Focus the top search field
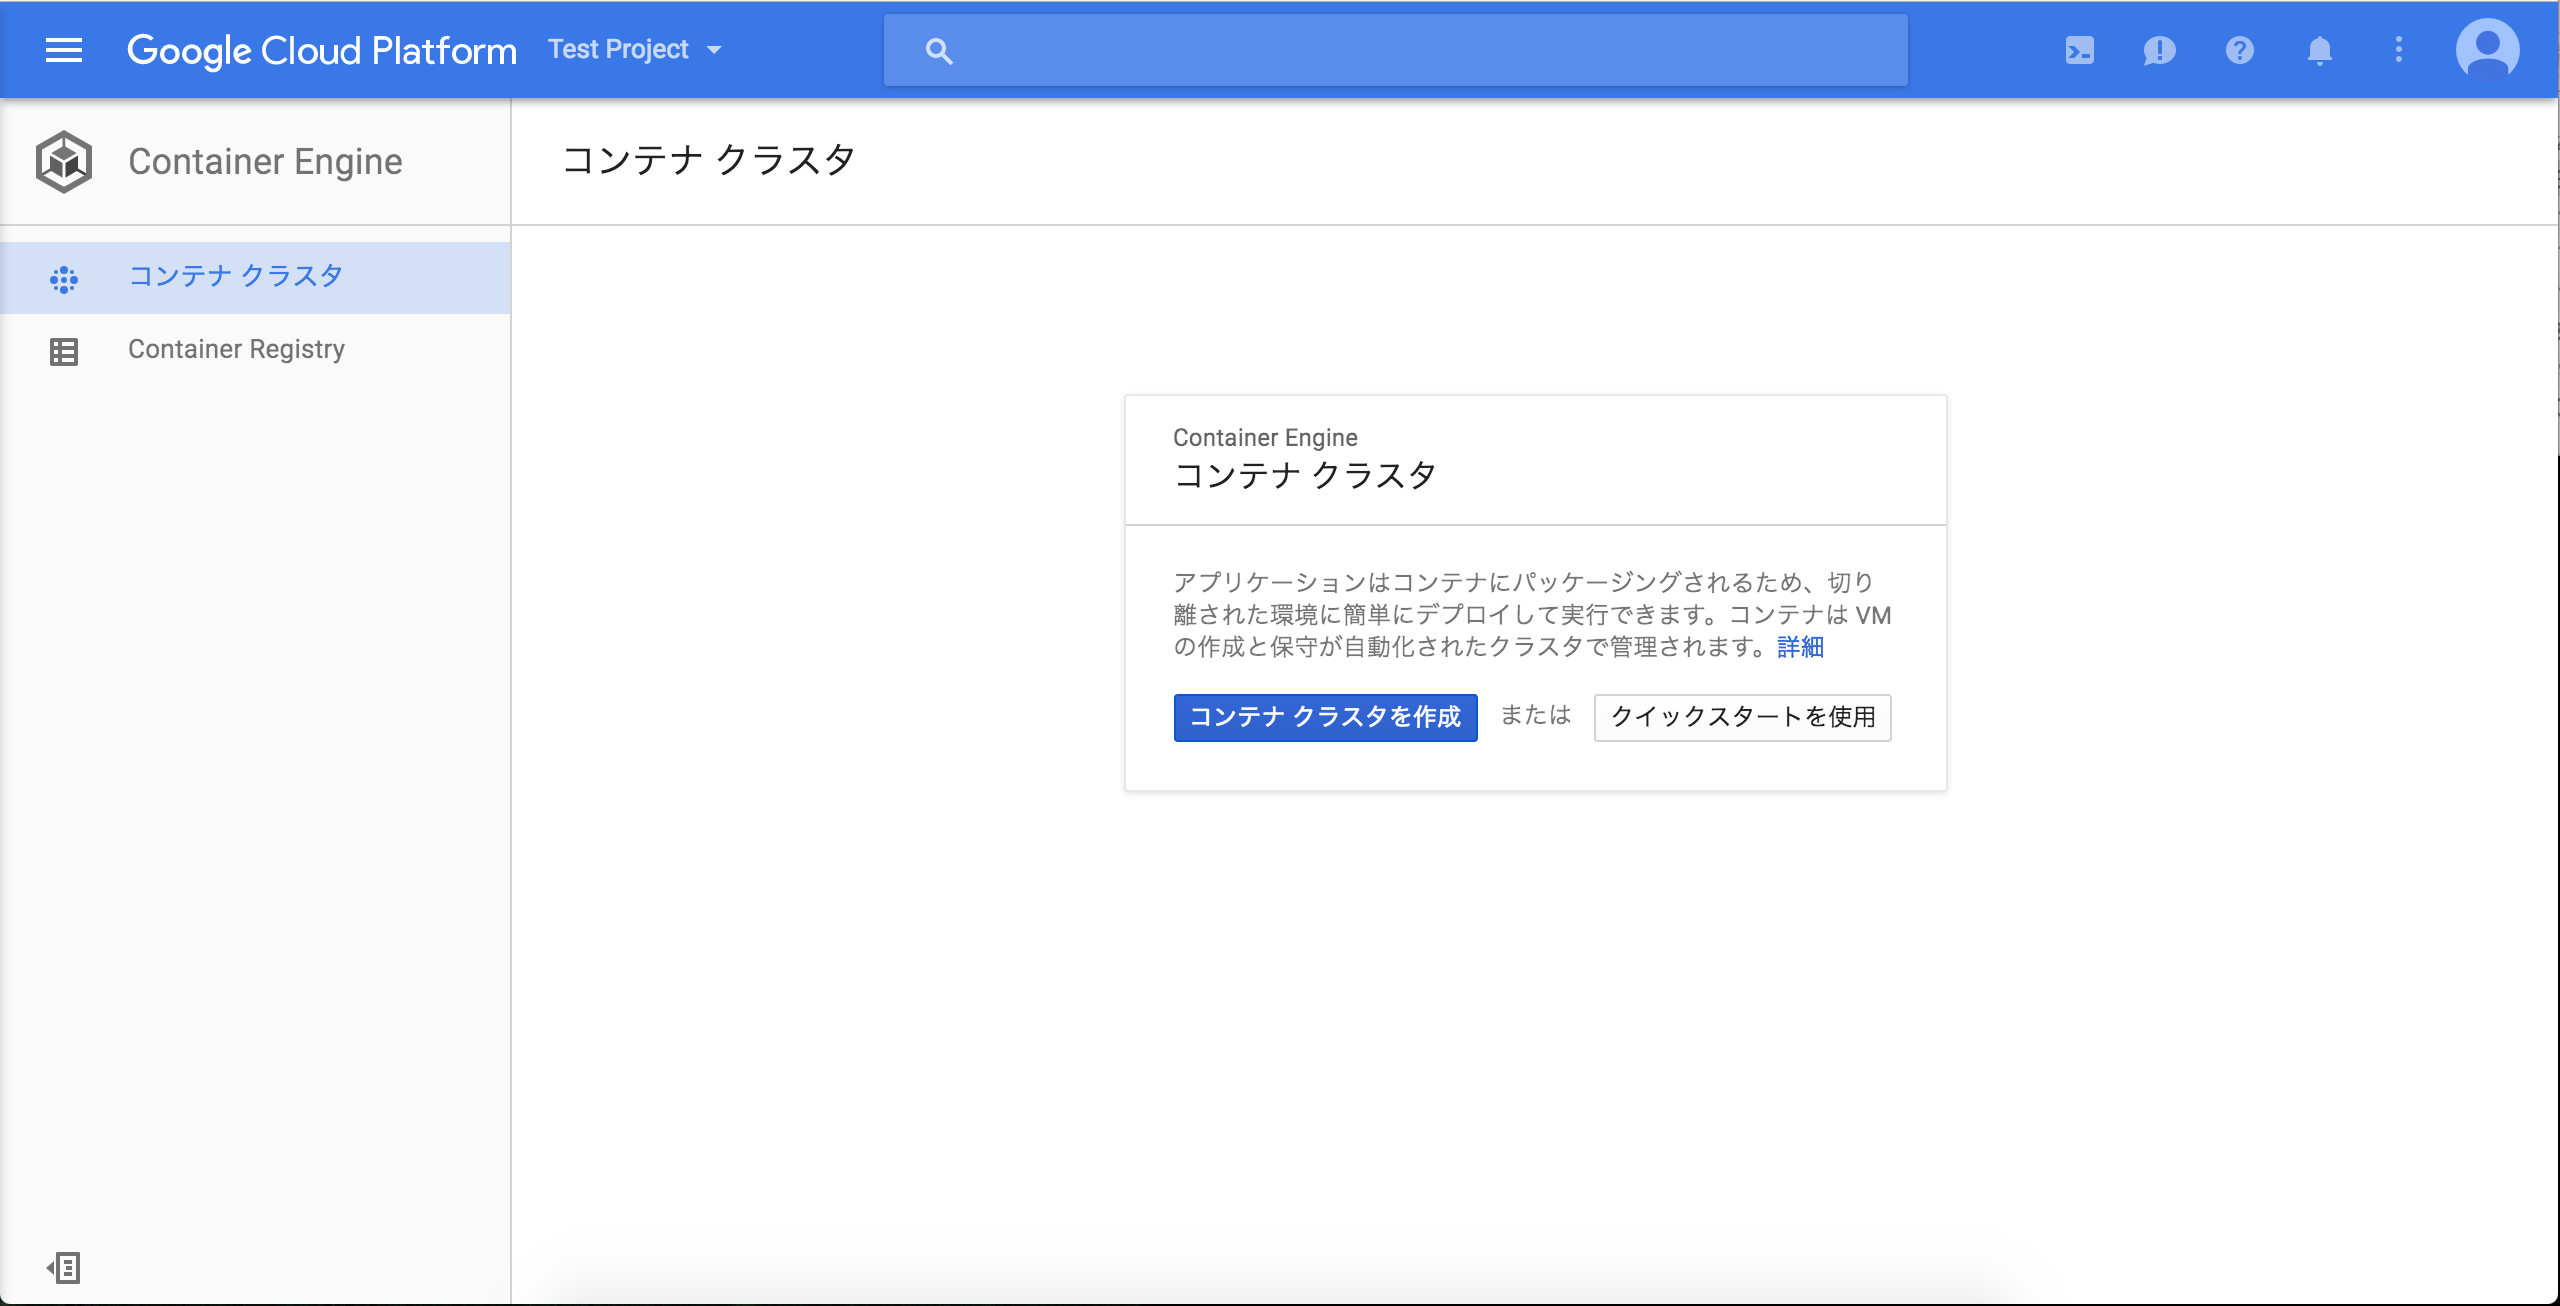Screen dimensions: 2560x1306 pos(1395,50)
